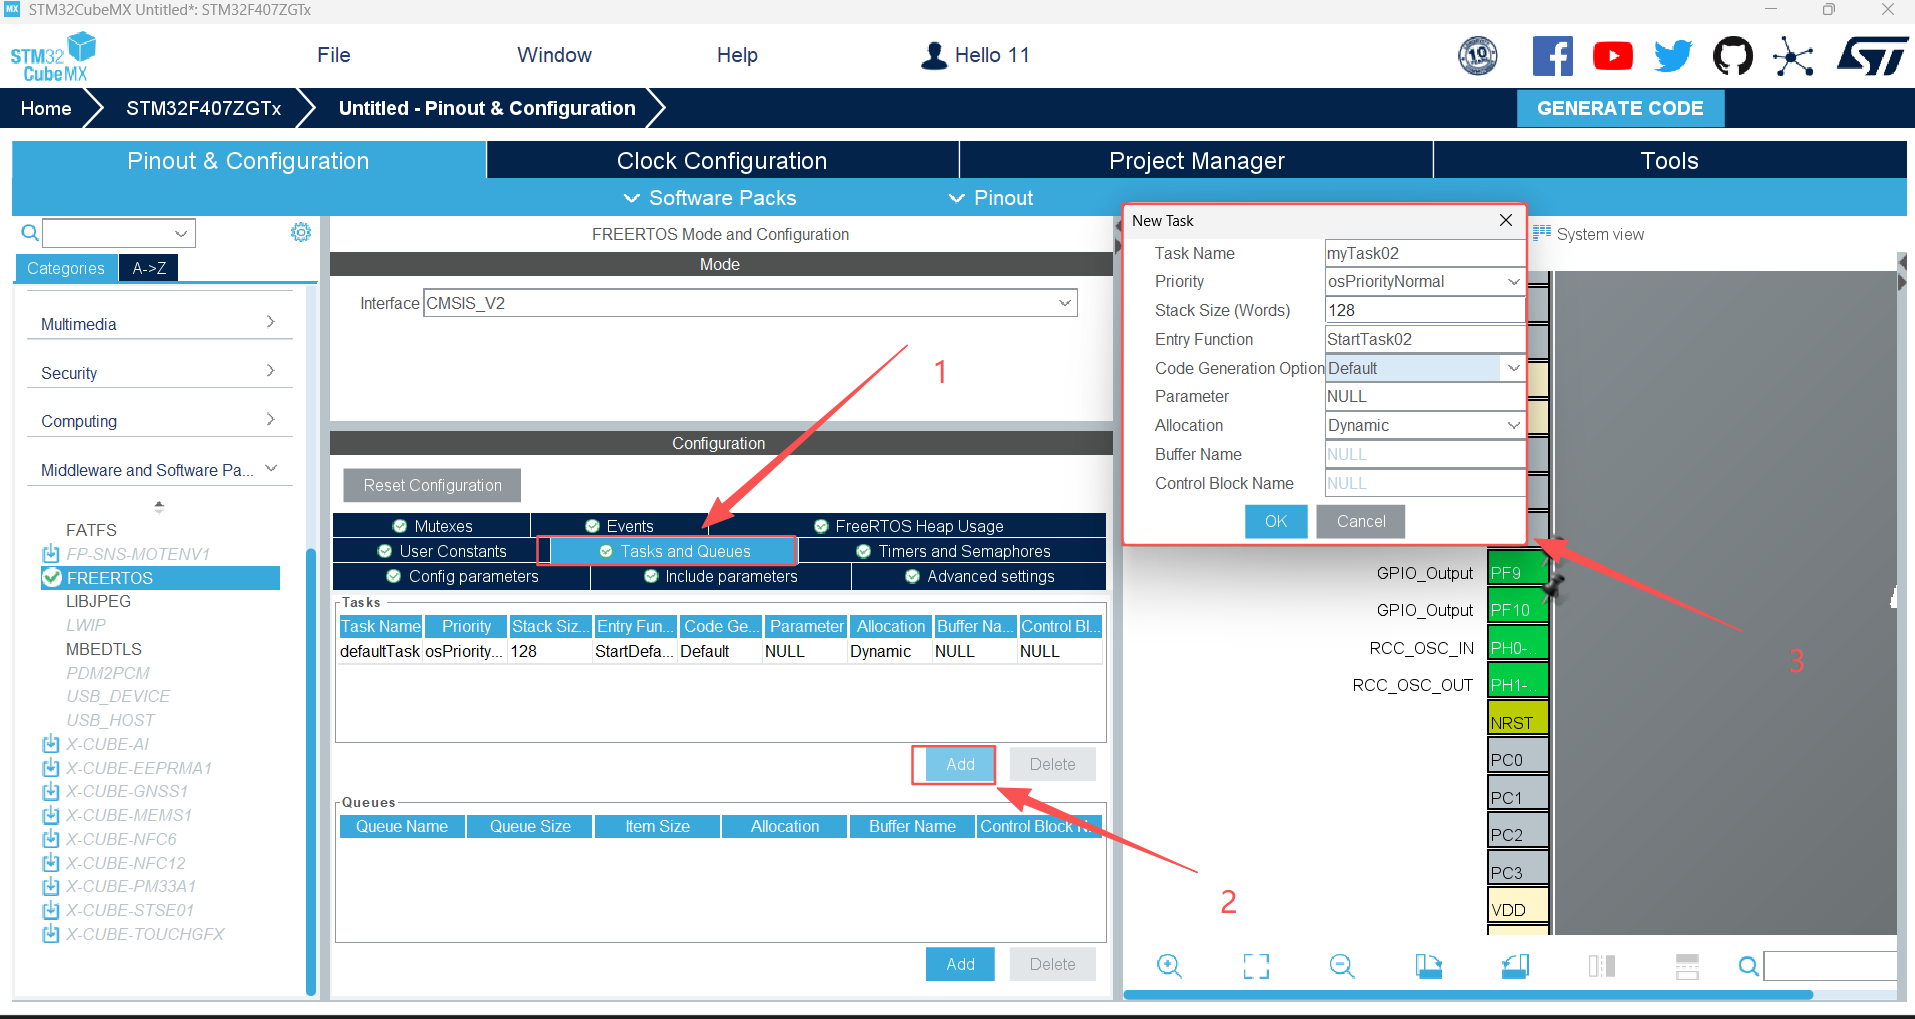This screenshot has height=1019, width=1915.
Task: Open the File menu
Action: [x=334, y=55]
